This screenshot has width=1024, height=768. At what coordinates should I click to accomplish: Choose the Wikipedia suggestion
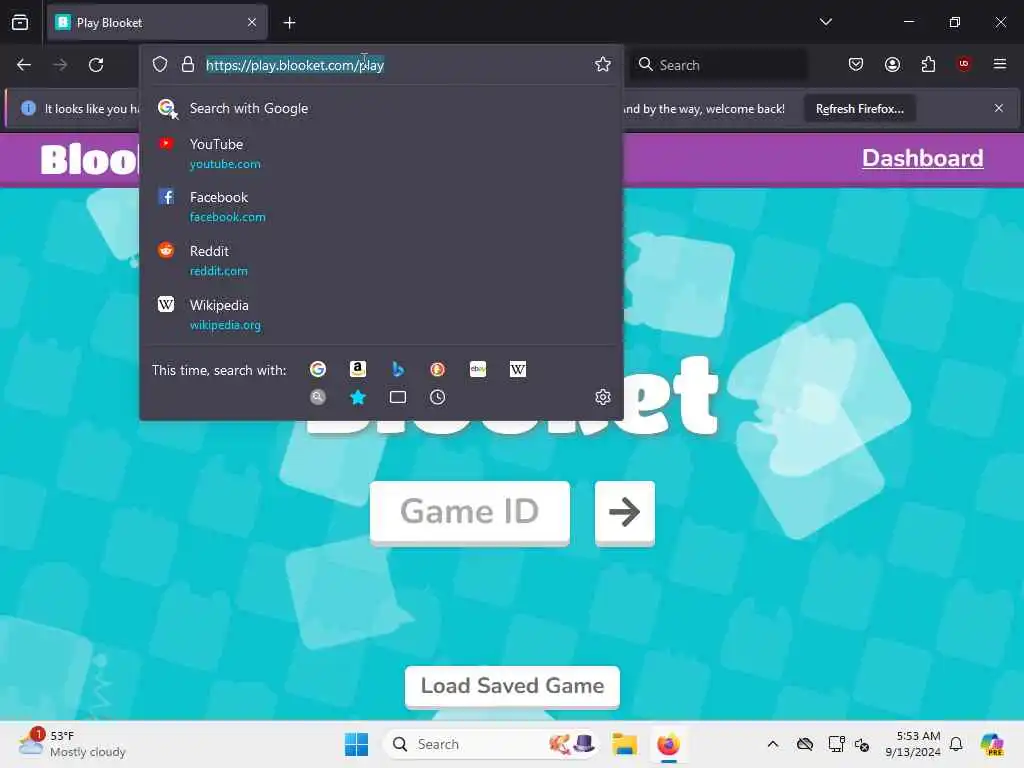pos(382,315)
